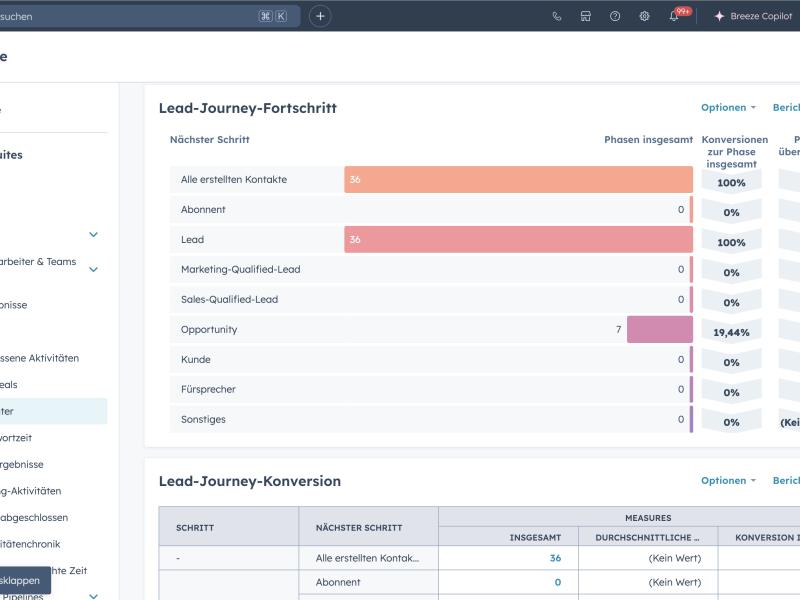
Task: Expand the Mitarbeiter & Teams section chevron
Action: click(92, 269)
